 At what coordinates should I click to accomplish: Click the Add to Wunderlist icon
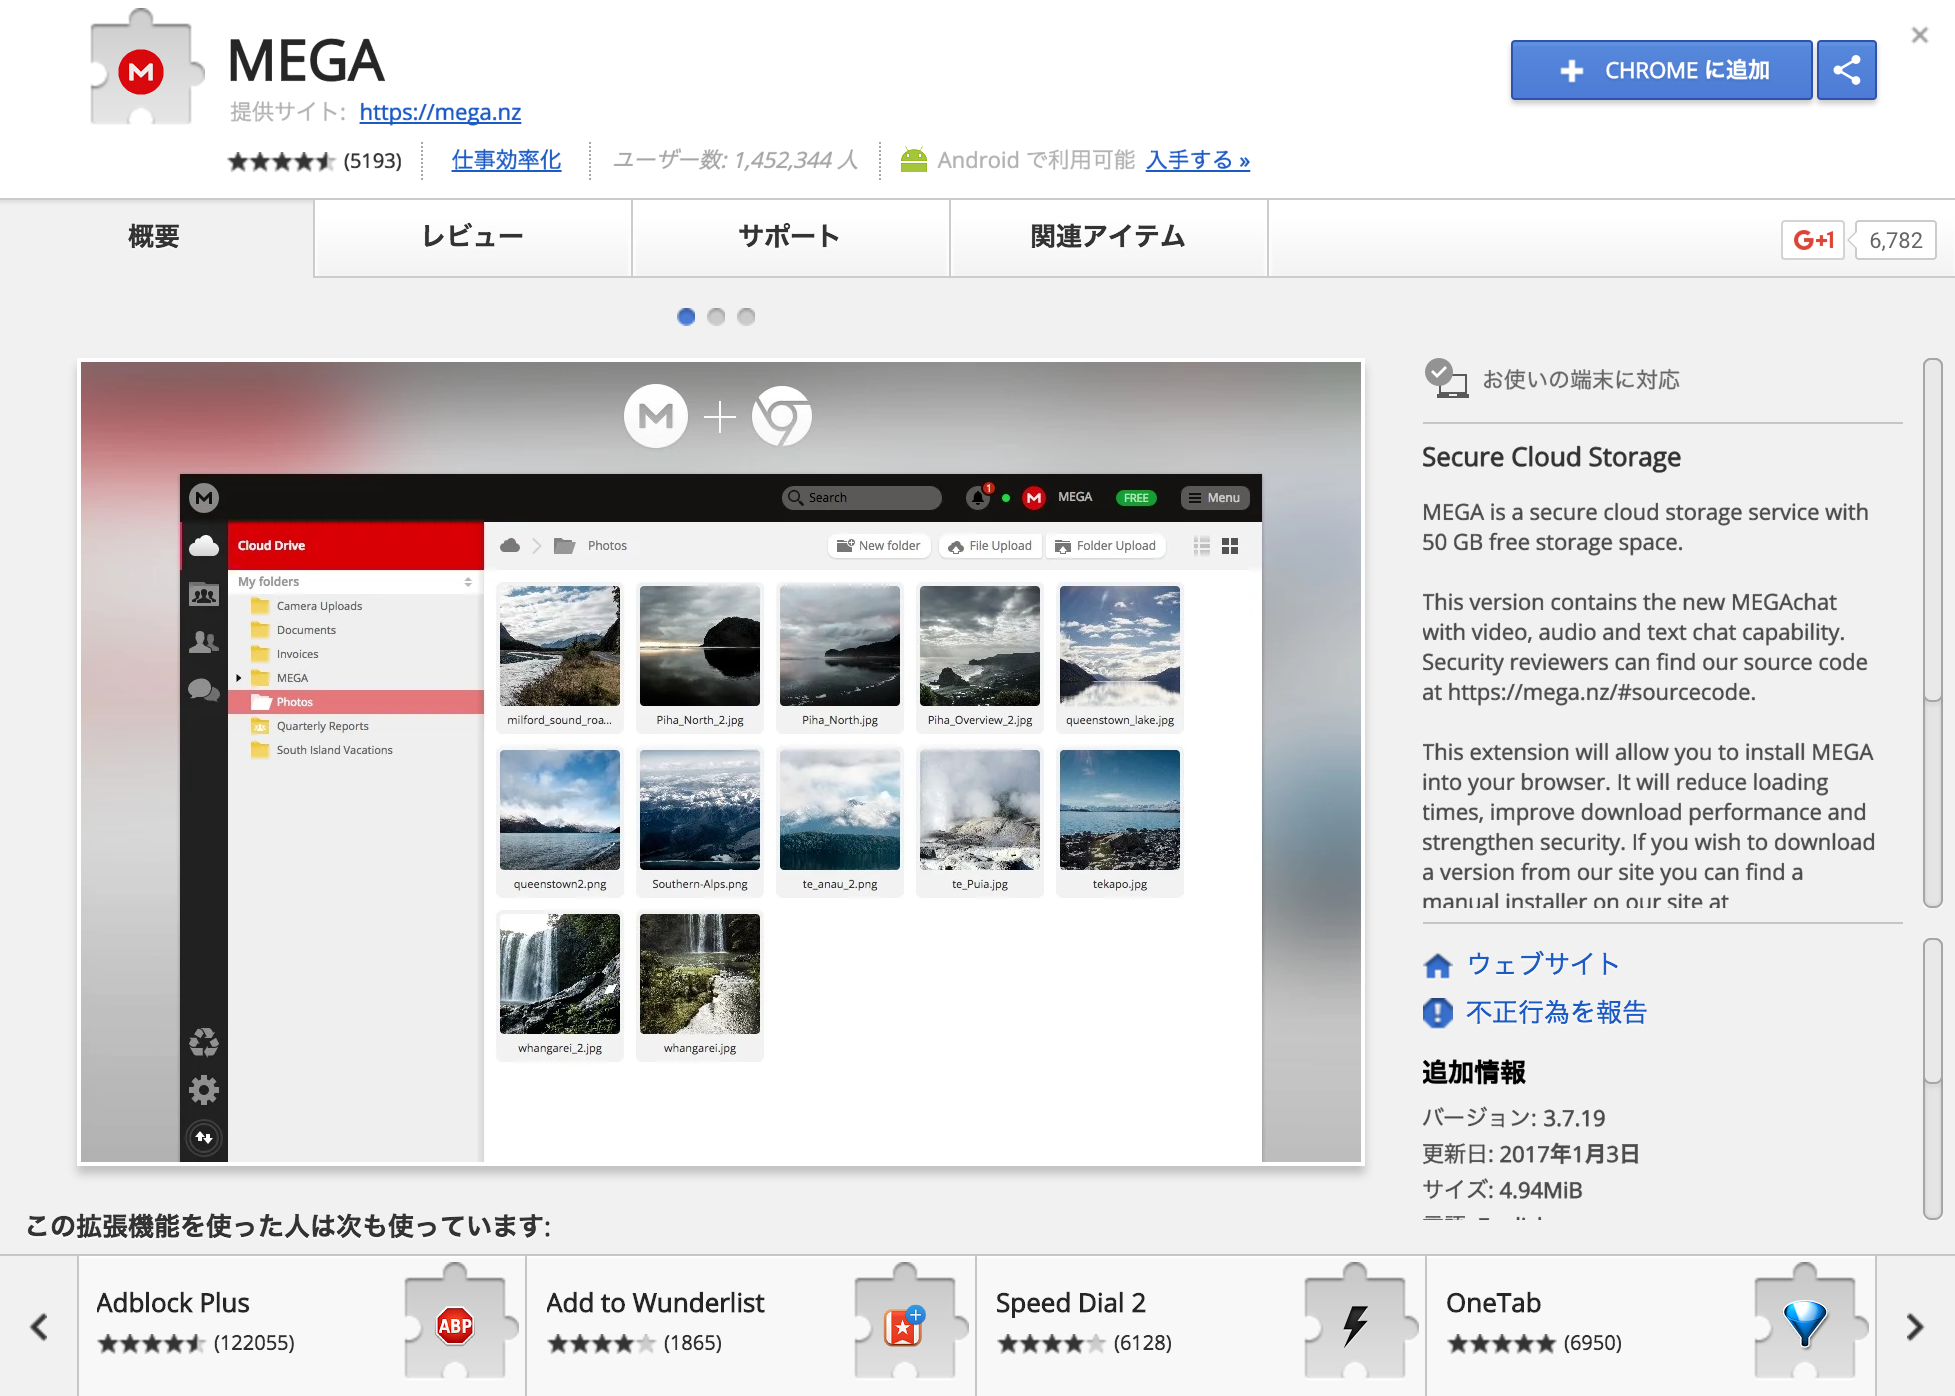click(904, 1326)
